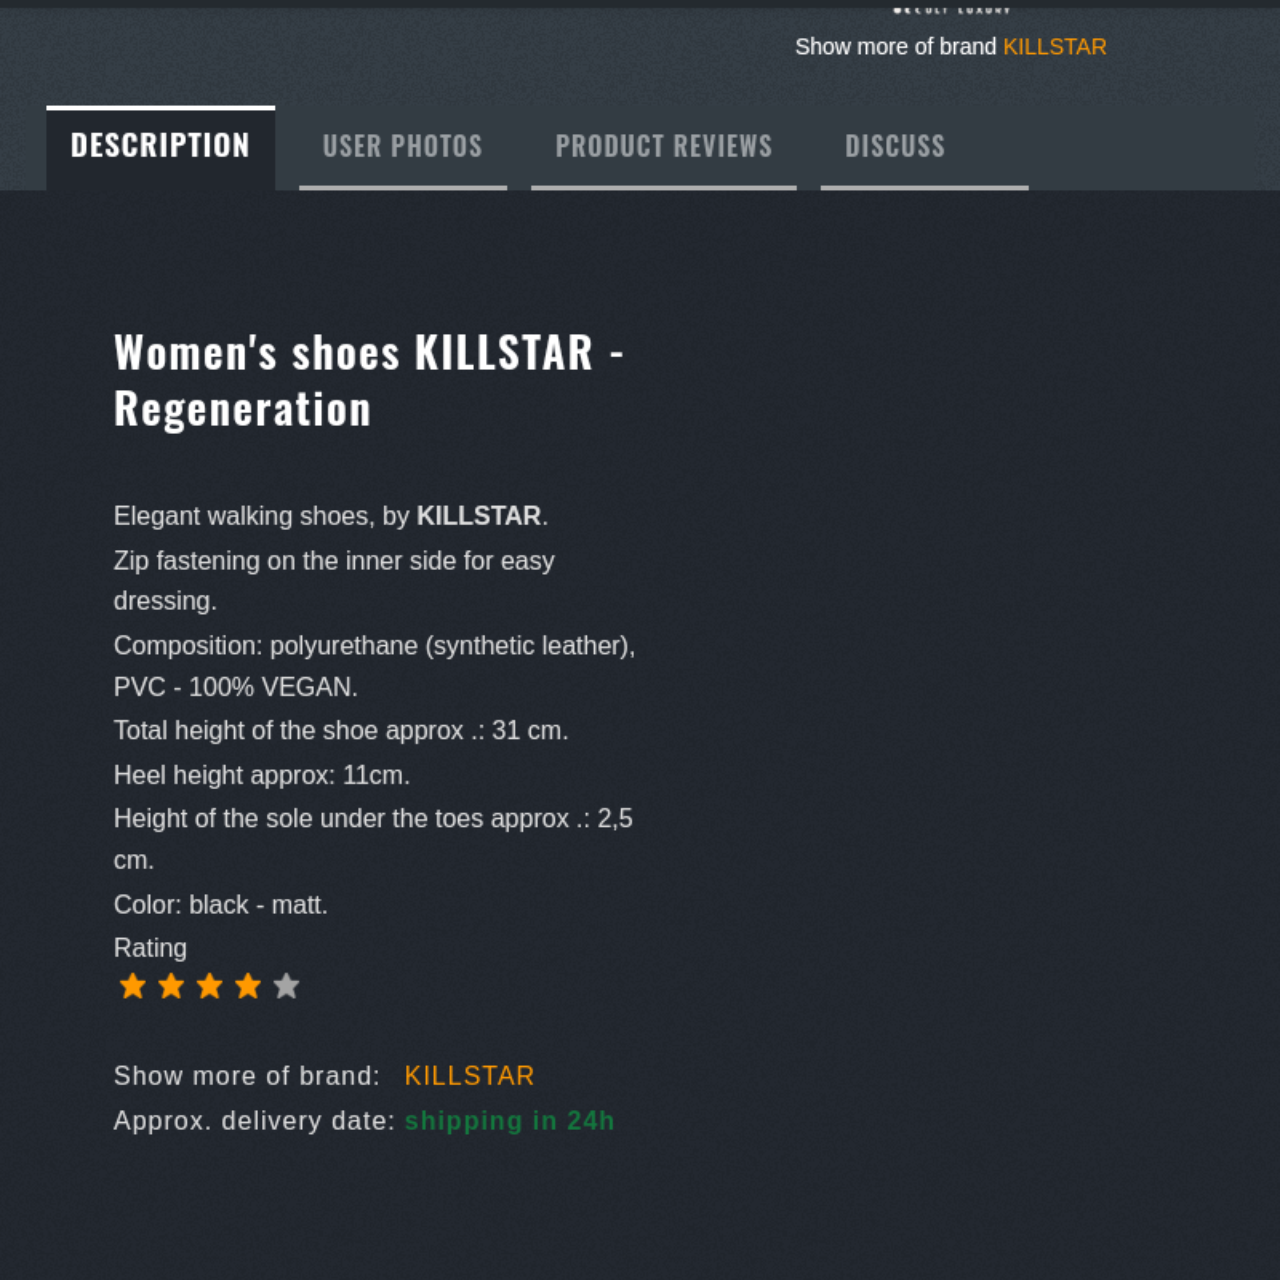
Task: Click the bold KILLSTAR in the description
Action: click(x=478, y=516)
